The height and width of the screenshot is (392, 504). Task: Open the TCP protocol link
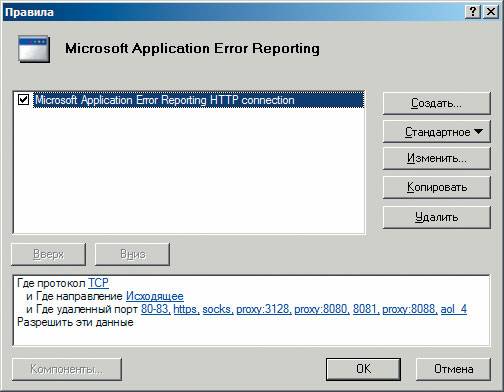pyautogui.click(x=98, y=283)
